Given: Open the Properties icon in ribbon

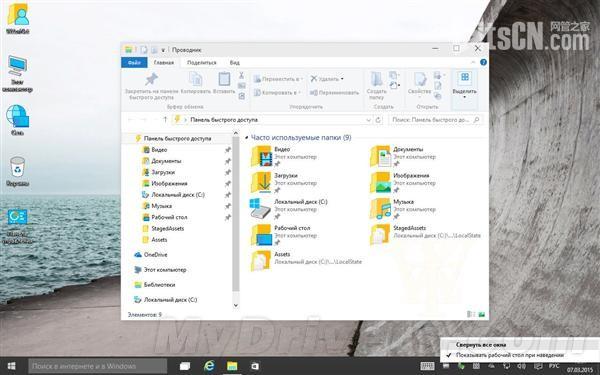Looking at the screenshot, I should pyautogui.click(x=420, y=79).
